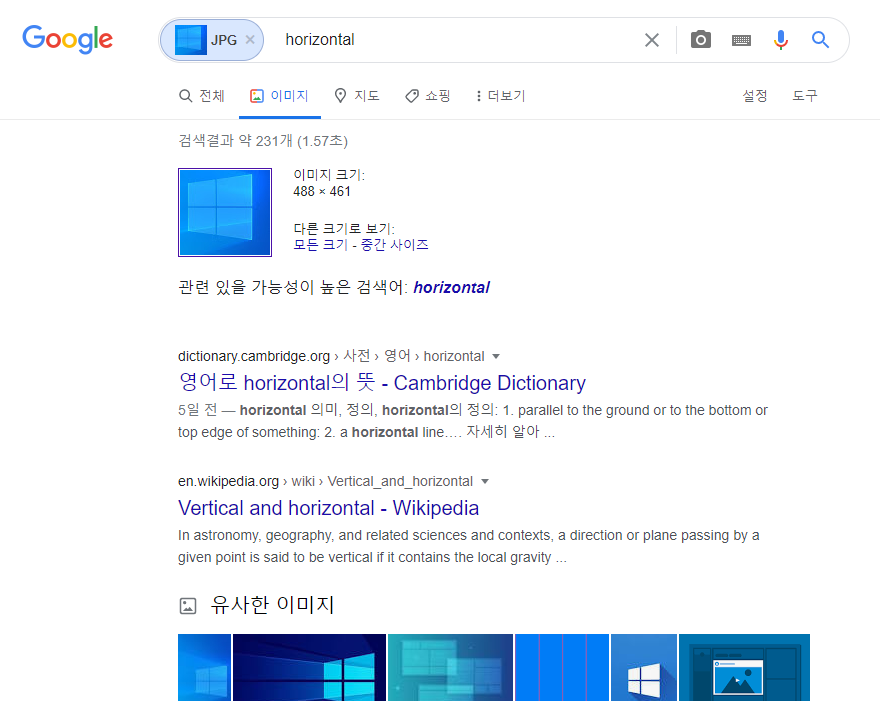Expand dropdown arrow next to Cambridge result URL
The image size is (880, 701).
click(496, 356)
